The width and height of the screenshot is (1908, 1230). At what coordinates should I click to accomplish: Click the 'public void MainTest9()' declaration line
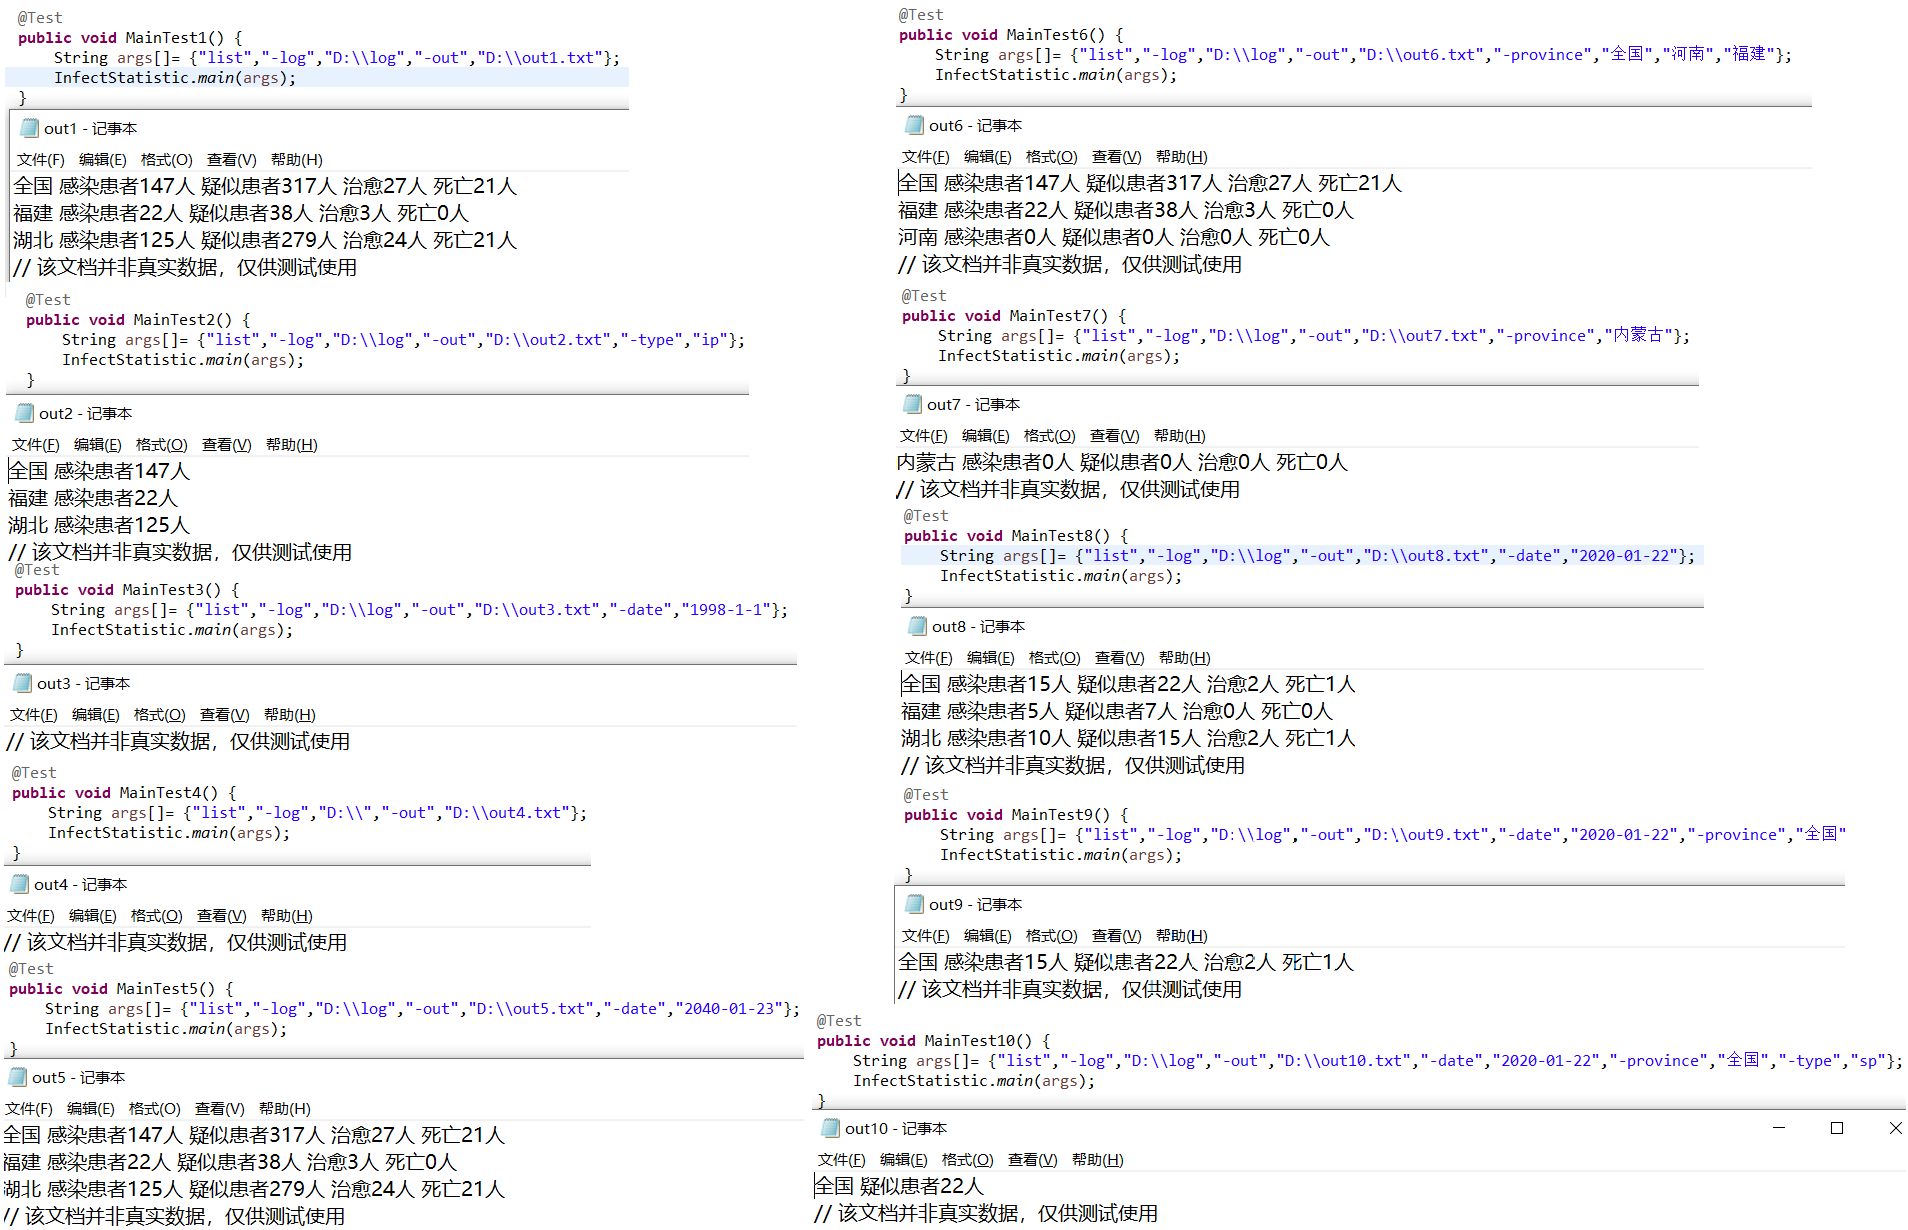point(1016,815)
